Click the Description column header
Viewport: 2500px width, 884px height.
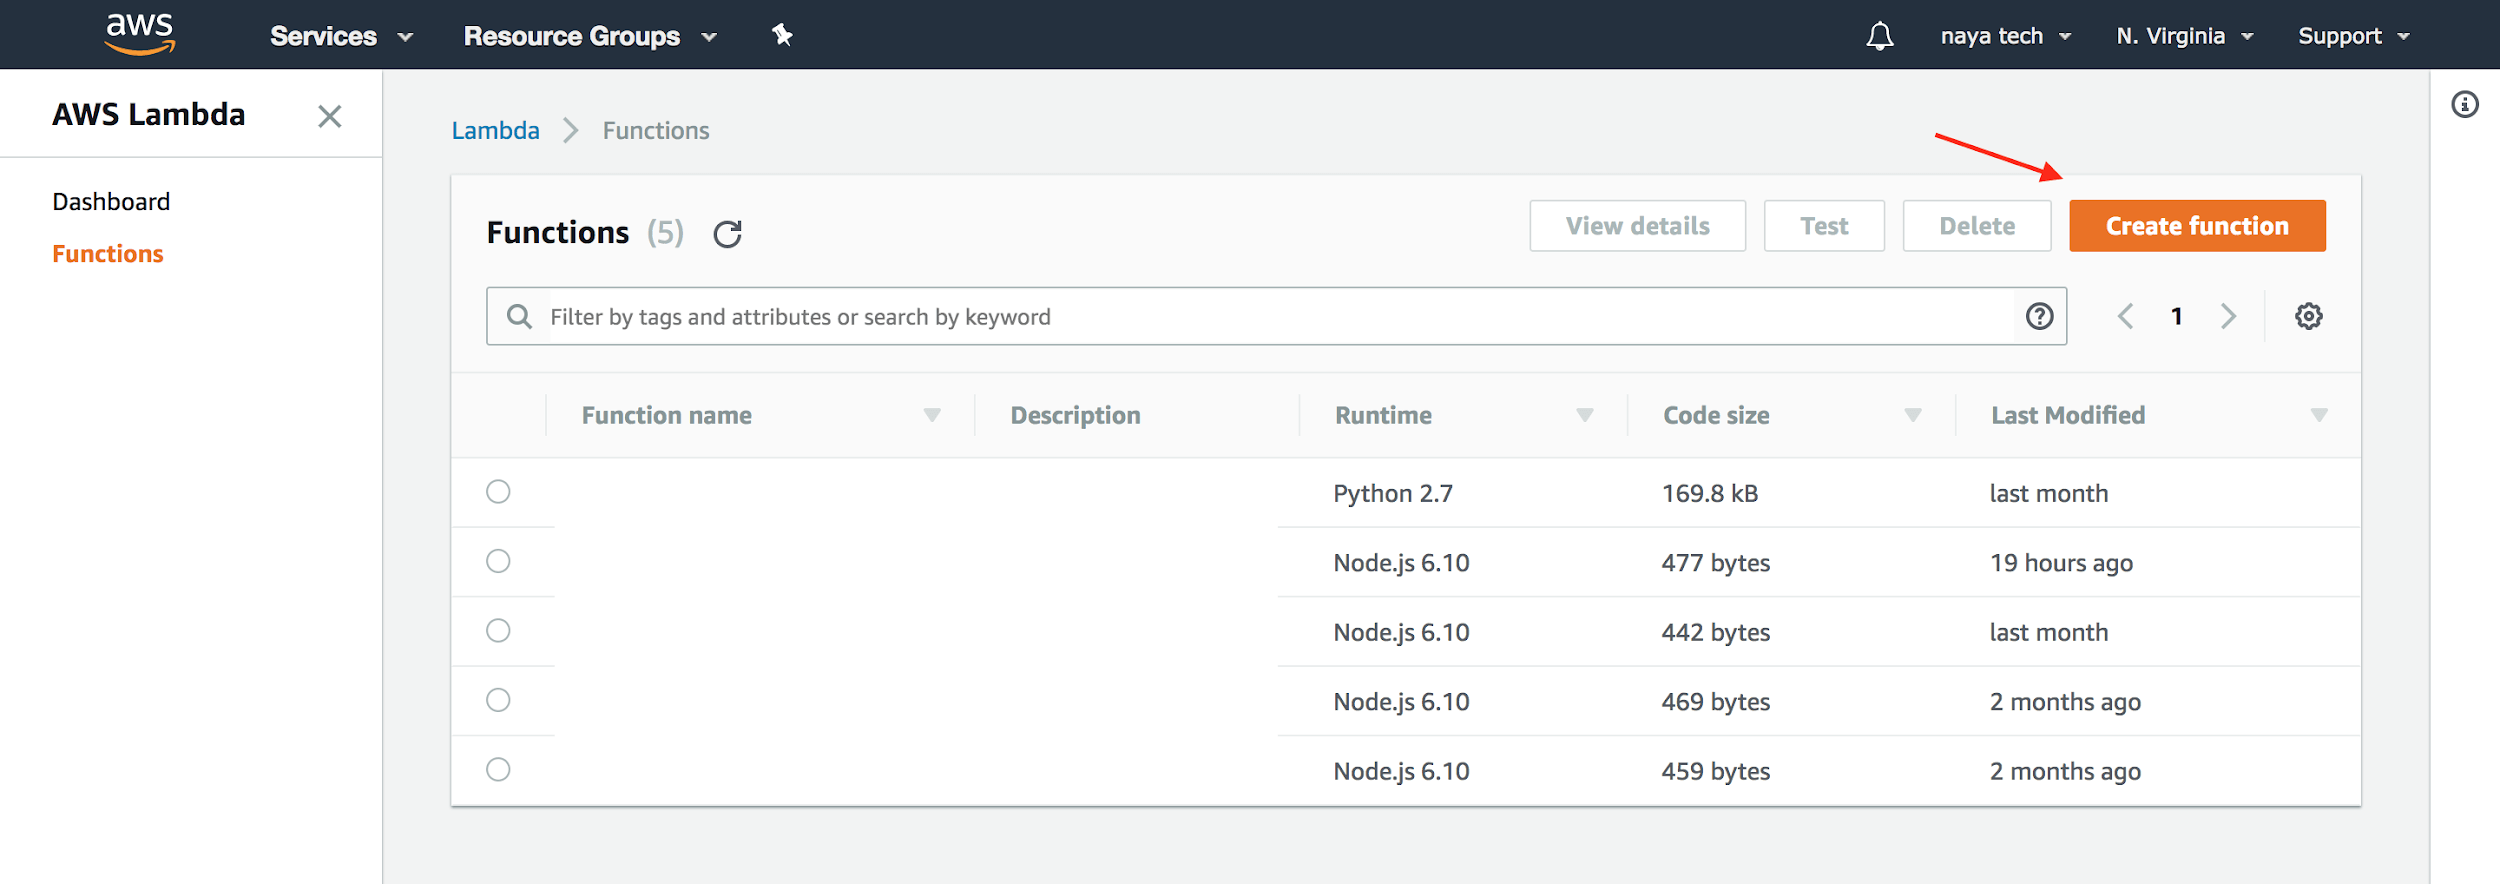point(1075,415)
